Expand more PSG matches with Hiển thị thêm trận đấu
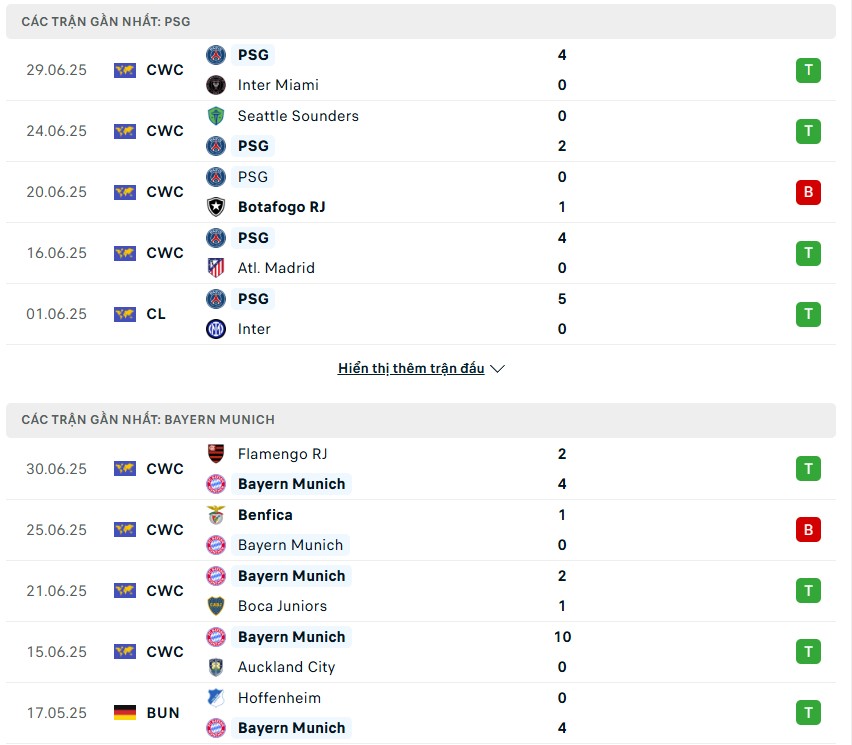Screen dimensions: 852x745 tap(411, 368)
